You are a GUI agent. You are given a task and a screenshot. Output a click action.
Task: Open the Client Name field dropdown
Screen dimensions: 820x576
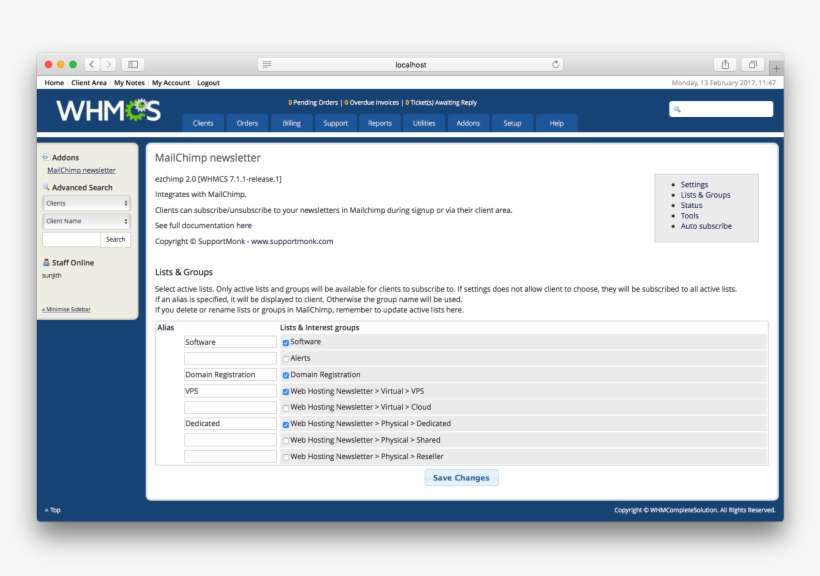point(86,220)
